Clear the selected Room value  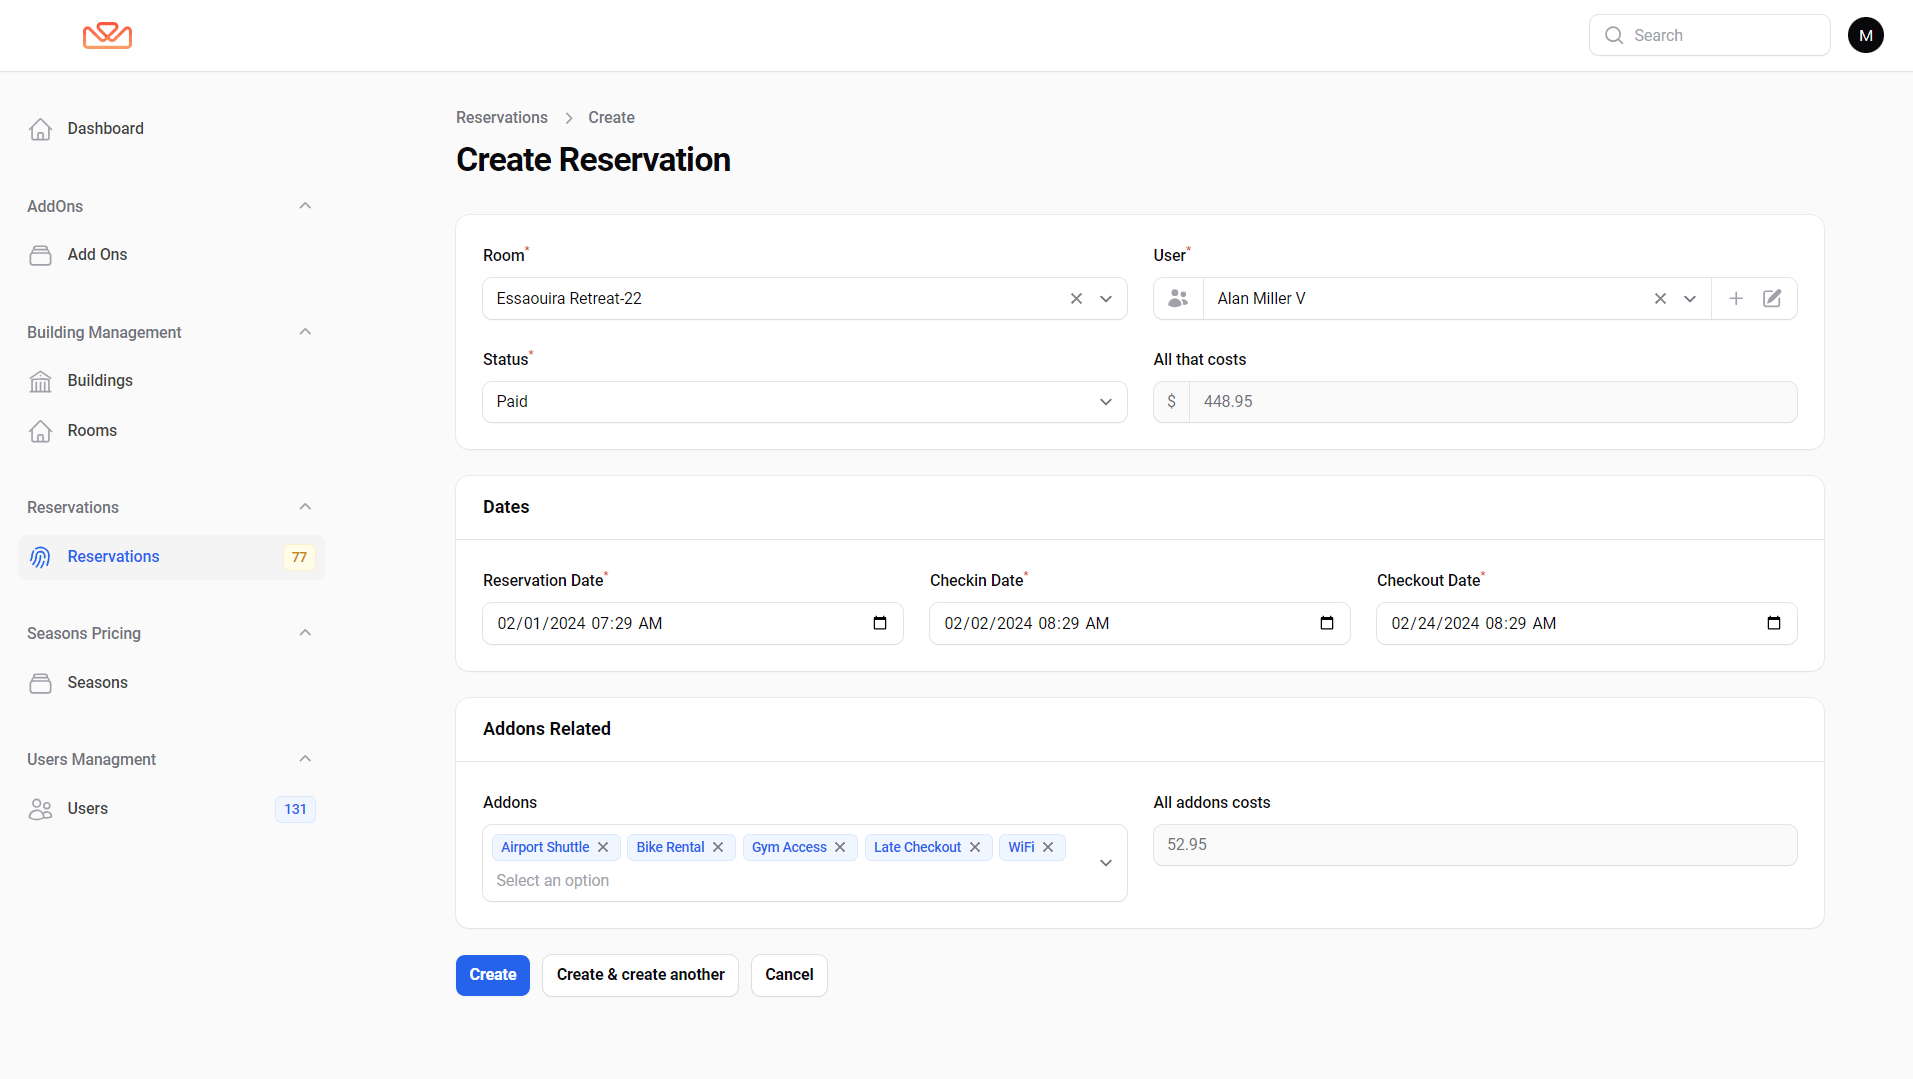[x=1076, y=299]
